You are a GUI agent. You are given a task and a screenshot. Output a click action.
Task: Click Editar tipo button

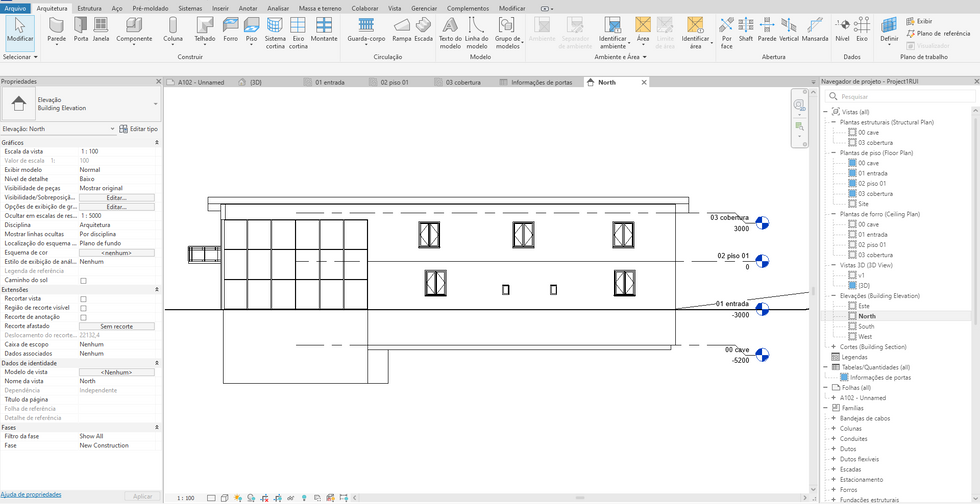click(138, 129)
